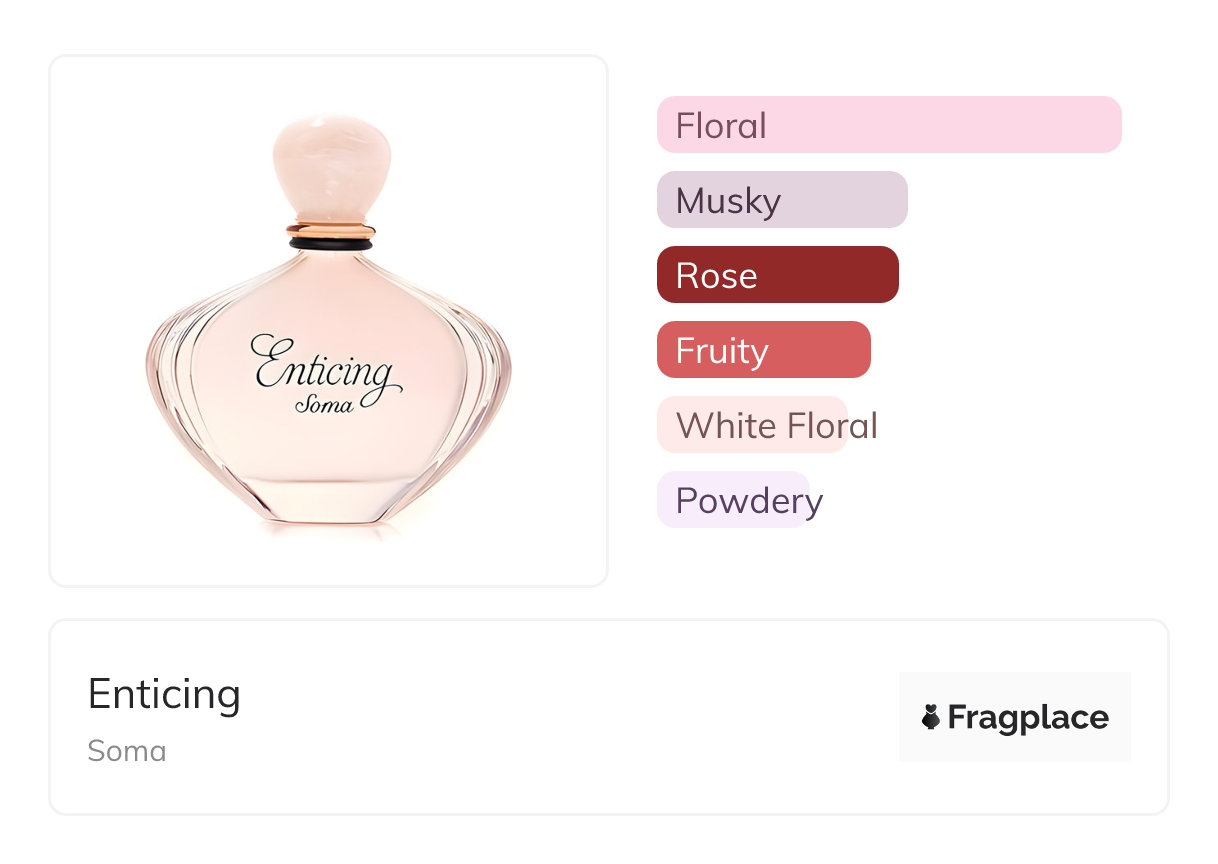Select the Floral accord bar
This screenshot has width=1218, height=864.
(888, 125)
